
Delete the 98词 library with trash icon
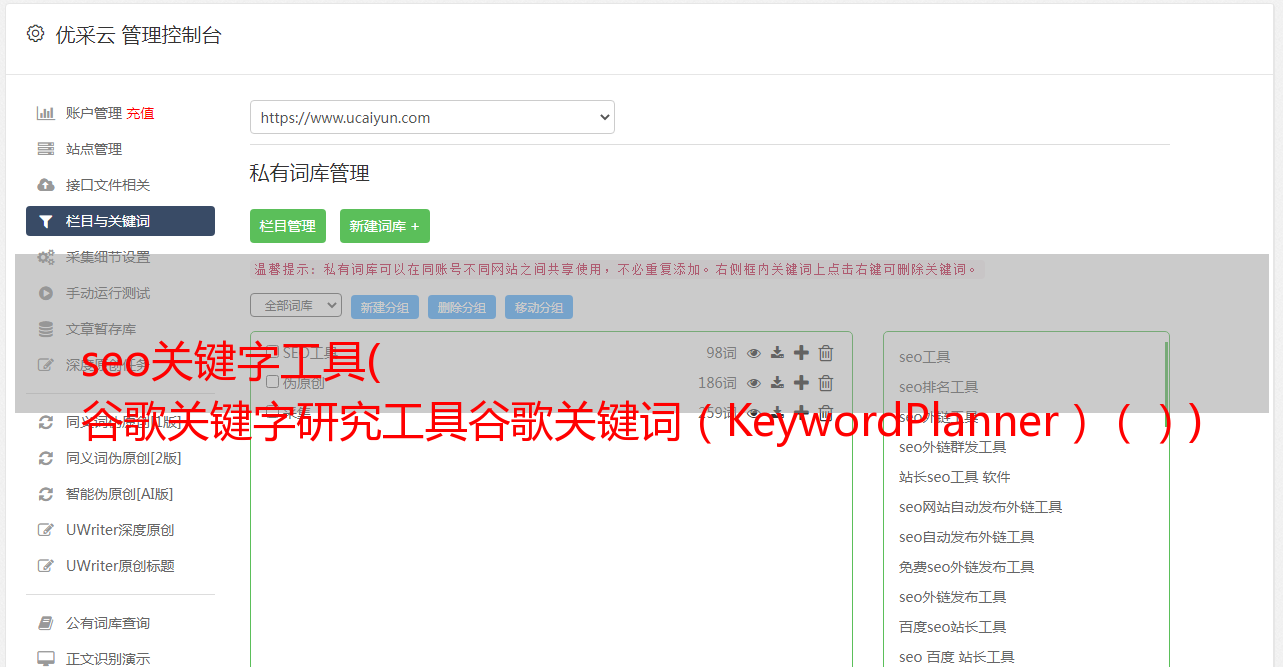826,352
